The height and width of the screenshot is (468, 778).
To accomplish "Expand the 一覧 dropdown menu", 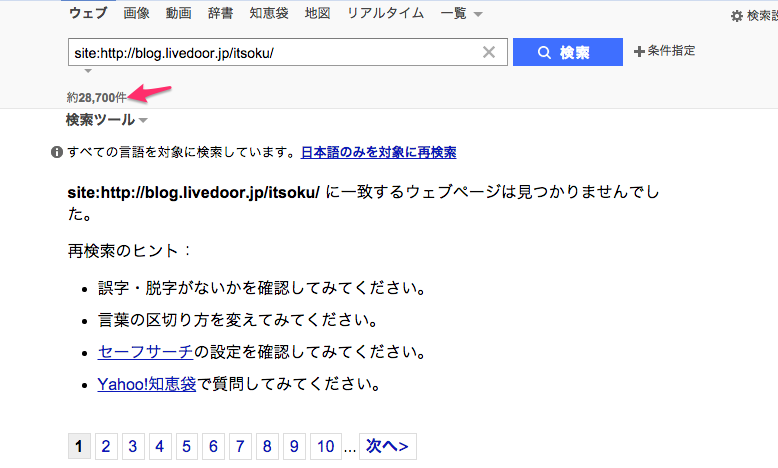I will coord(461,14).
